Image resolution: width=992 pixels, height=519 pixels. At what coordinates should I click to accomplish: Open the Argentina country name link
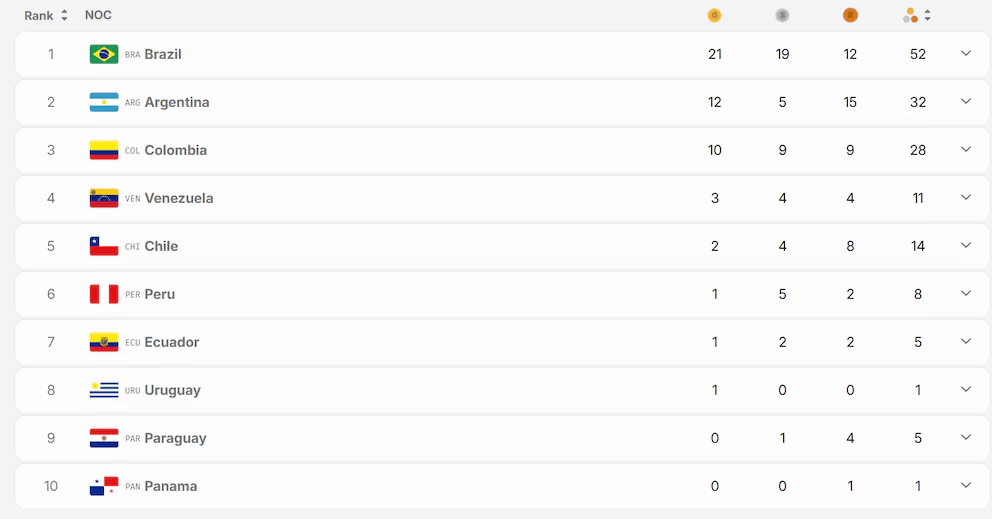tap(177, 103)
